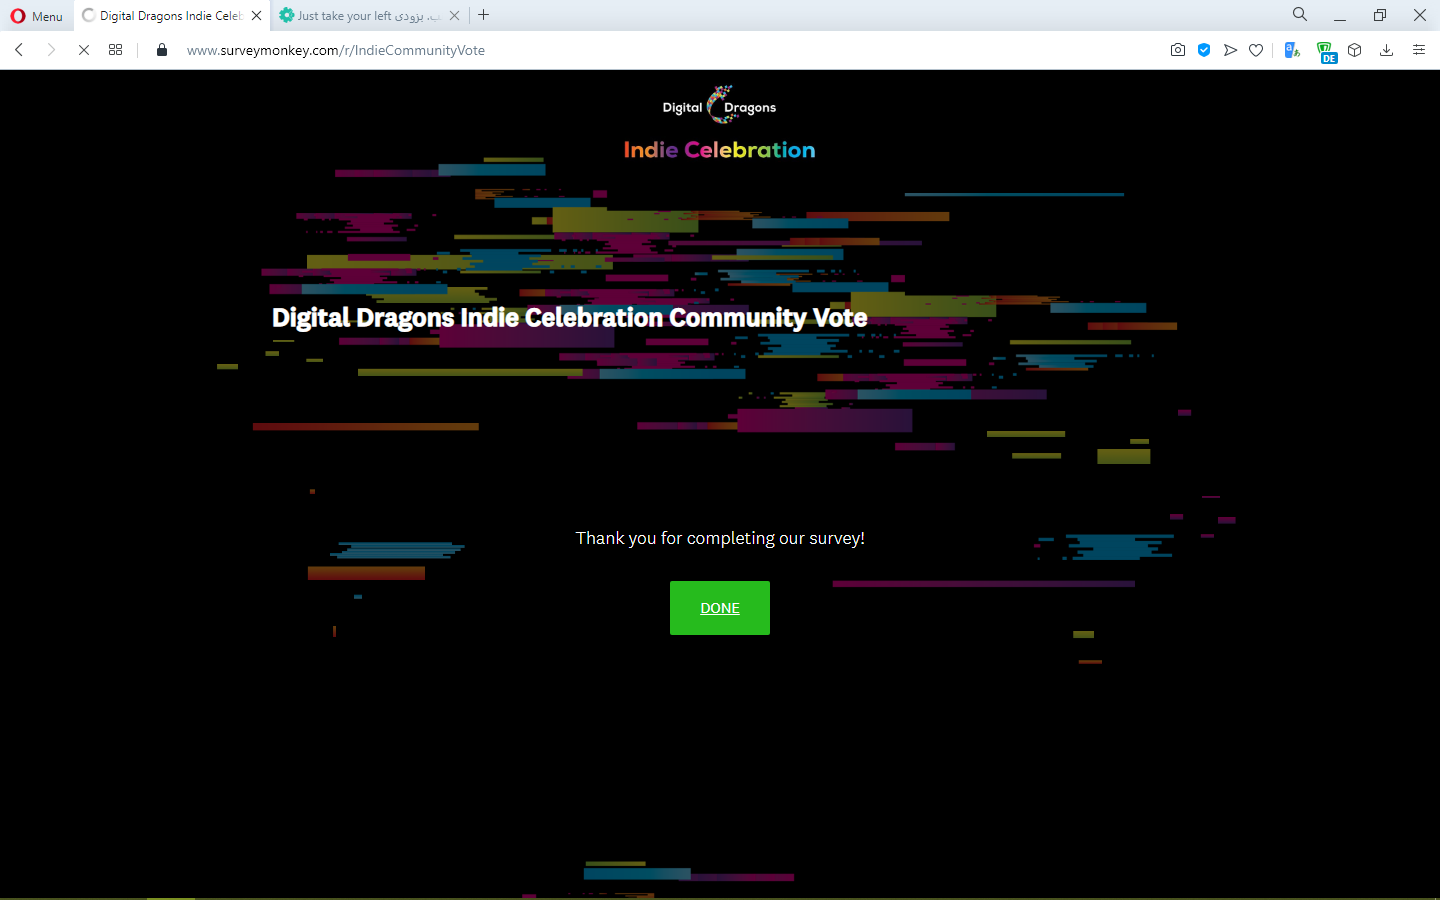Click the Indie Celebration heading text

pyautogui.click(x=719, y=150)
